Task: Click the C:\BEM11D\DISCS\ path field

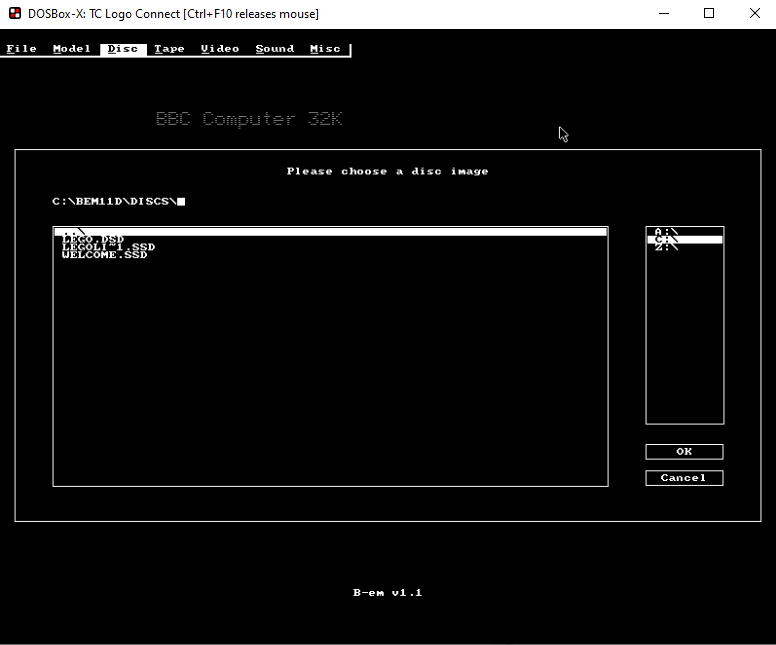Action: [x=119, y=201]
